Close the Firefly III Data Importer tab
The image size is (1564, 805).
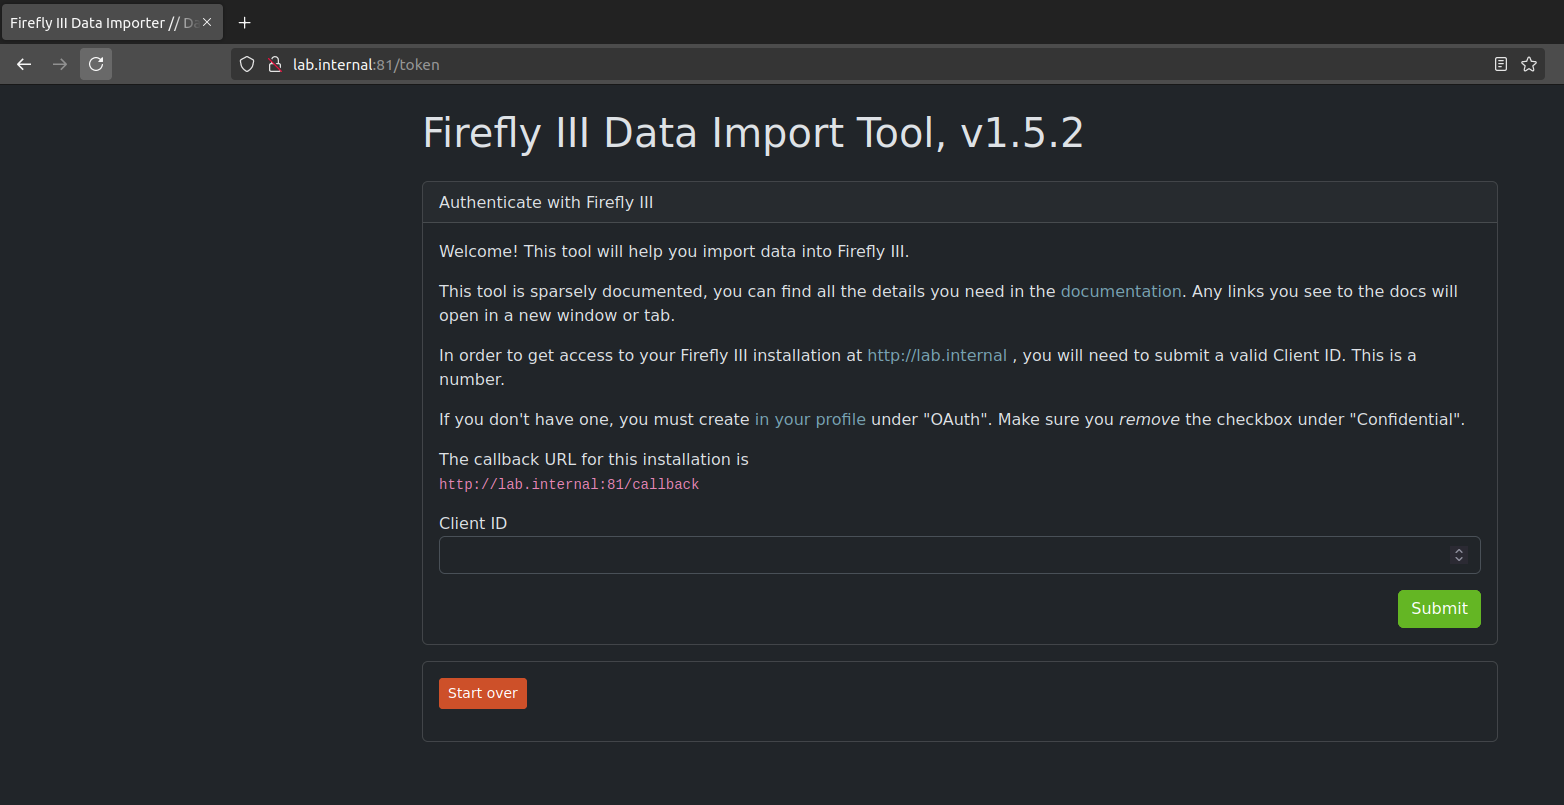[207, 22]
